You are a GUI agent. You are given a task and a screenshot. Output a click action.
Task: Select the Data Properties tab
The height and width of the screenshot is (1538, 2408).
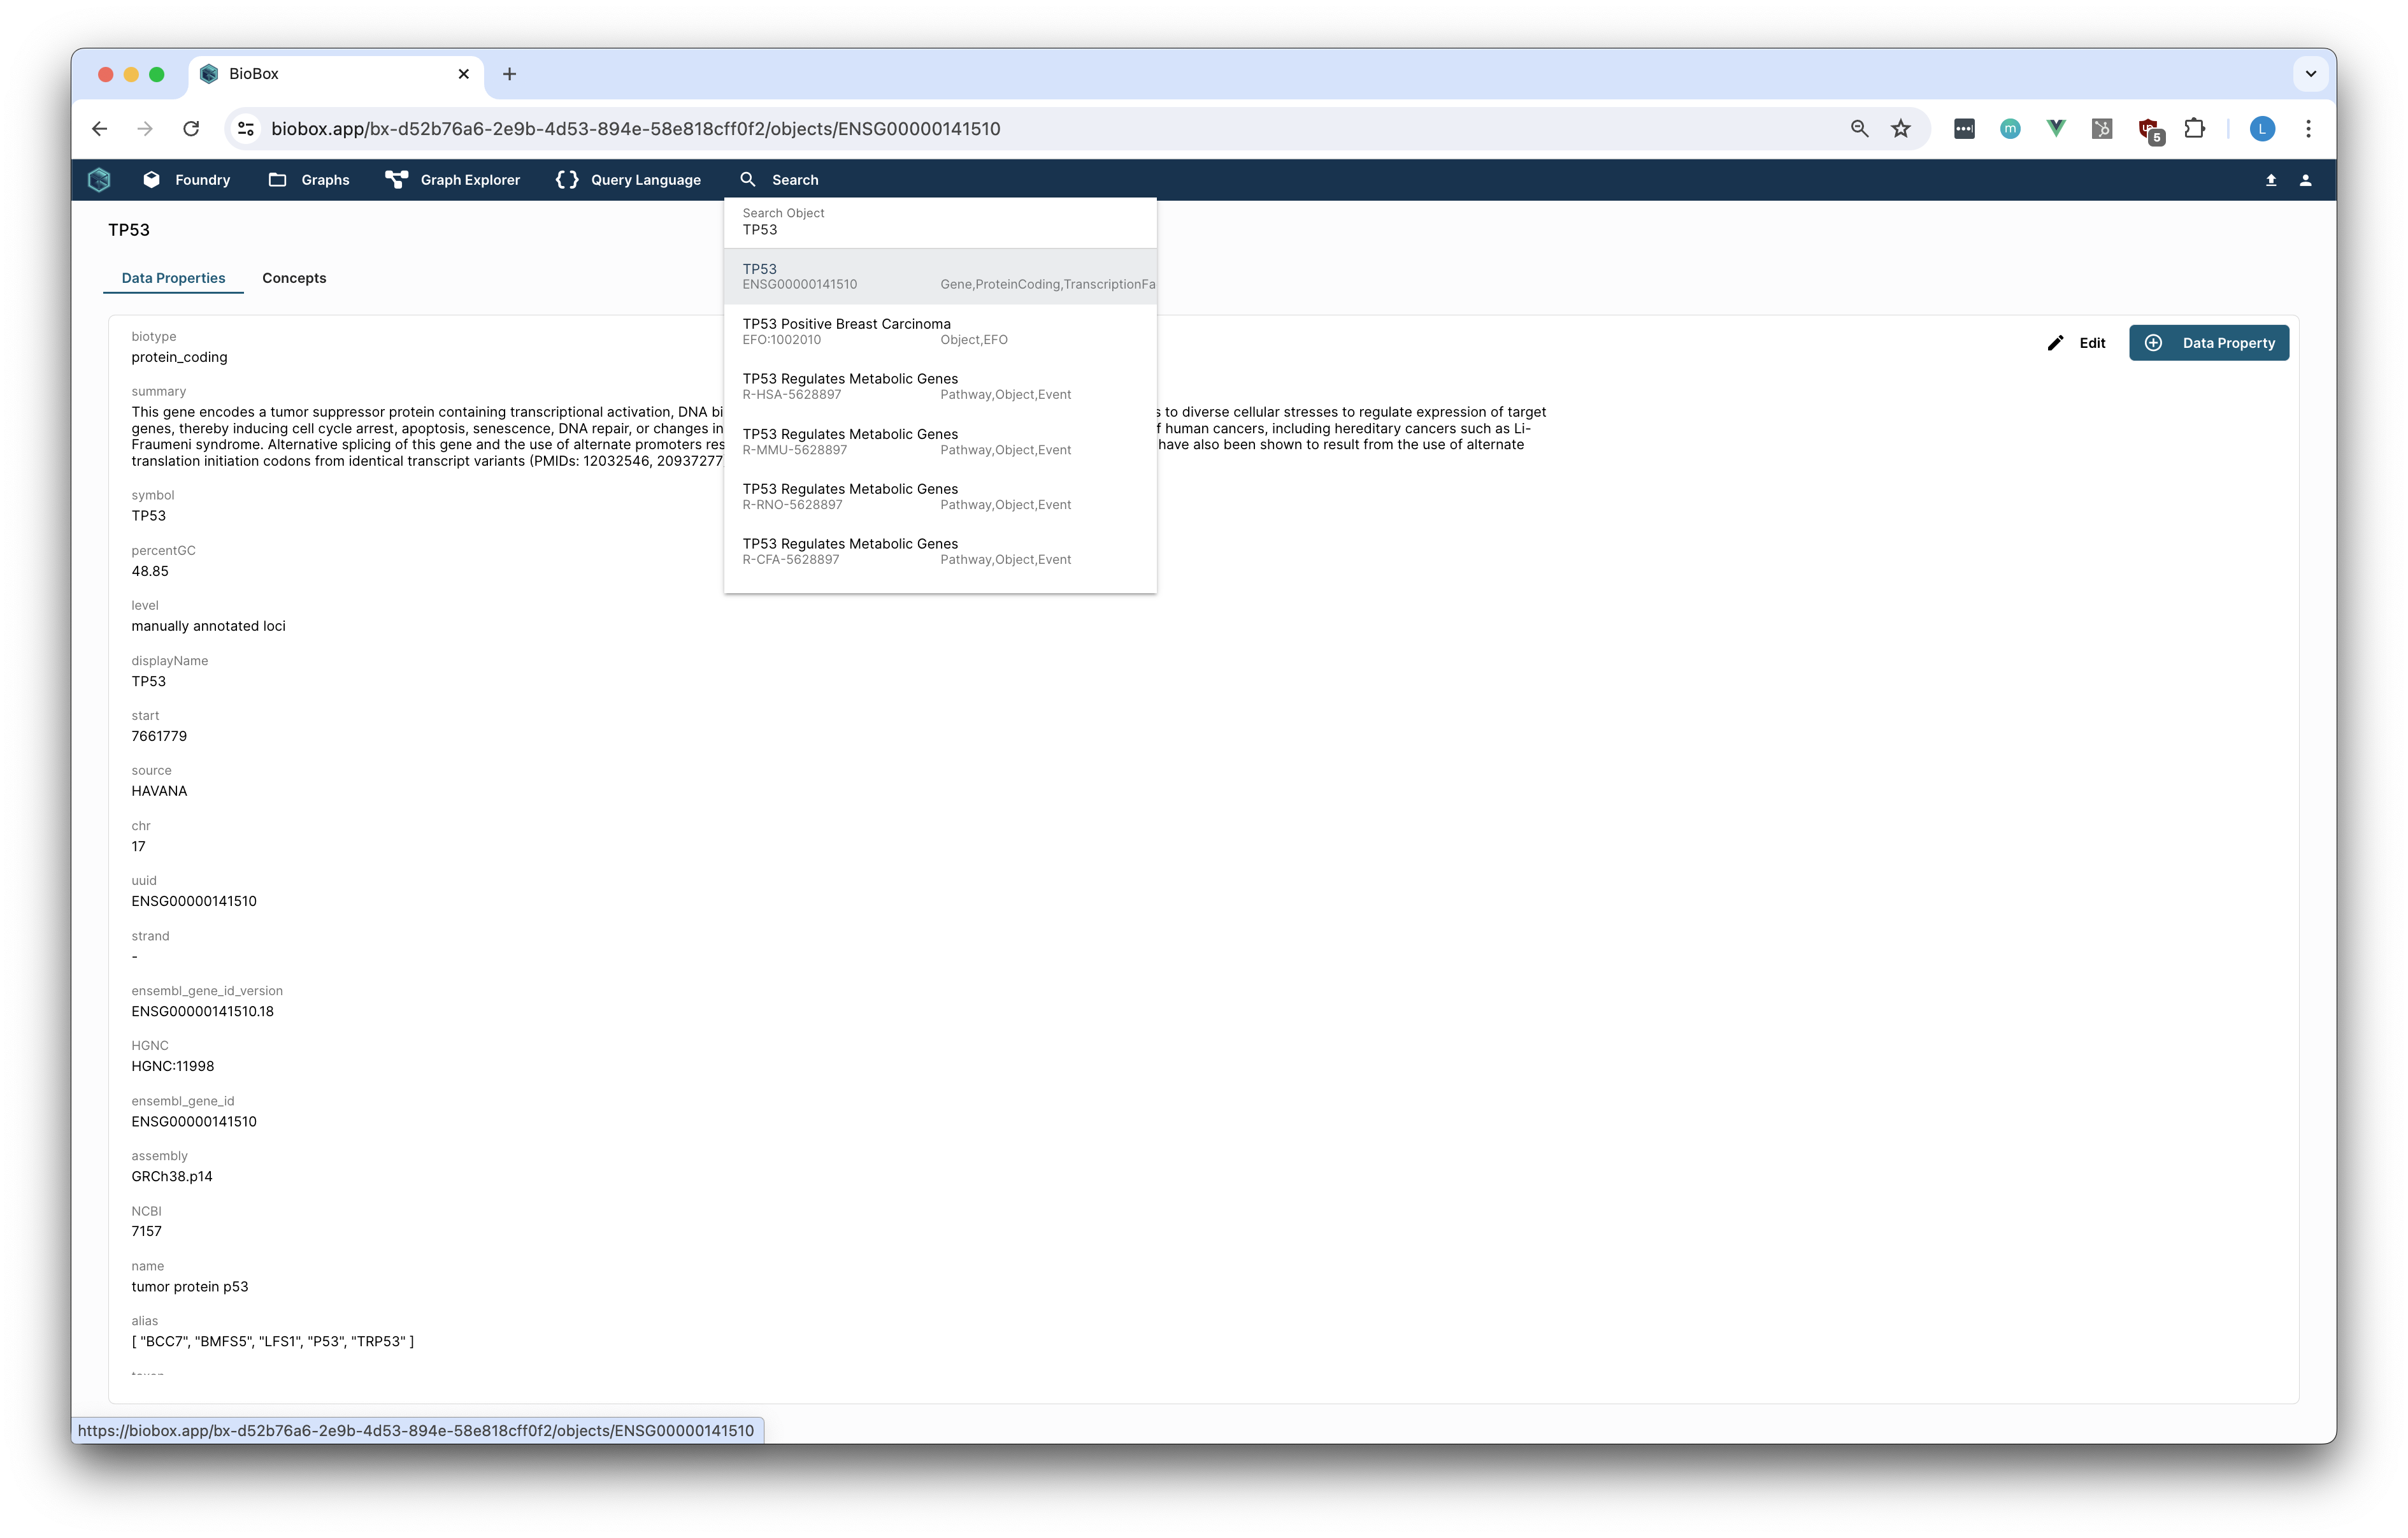click(173, 278)
